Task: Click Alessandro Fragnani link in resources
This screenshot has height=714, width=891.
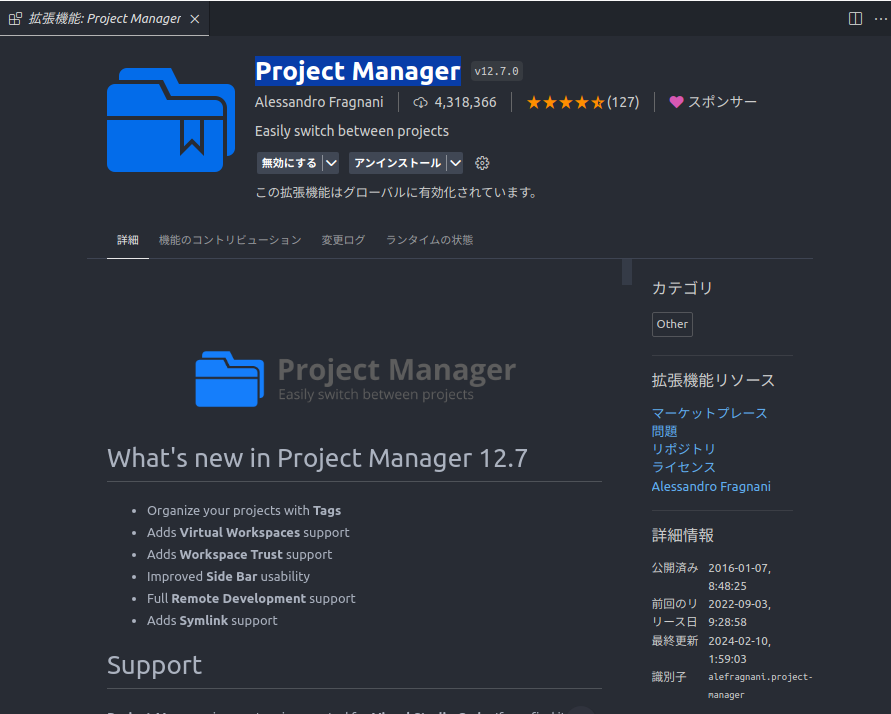Action: [x=711, y=487]
